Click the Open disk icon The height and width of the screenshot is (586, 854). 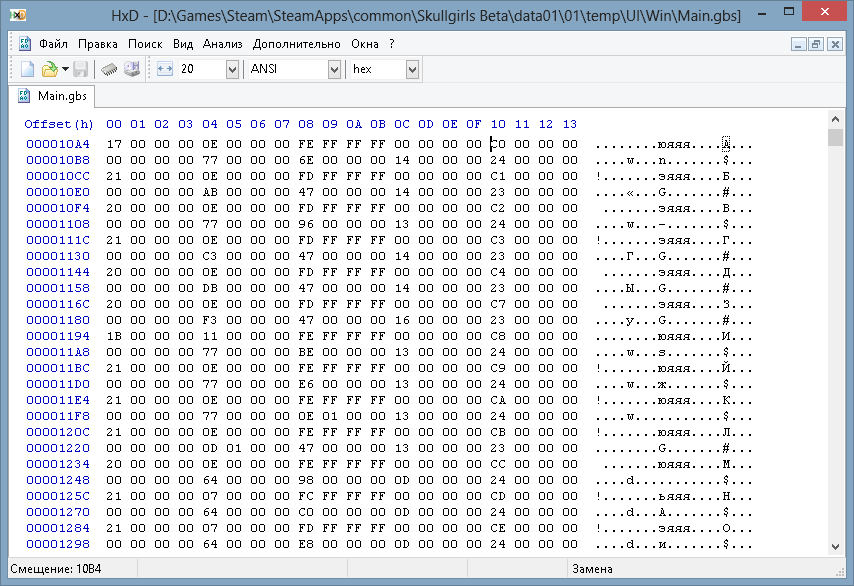[131, 69]
